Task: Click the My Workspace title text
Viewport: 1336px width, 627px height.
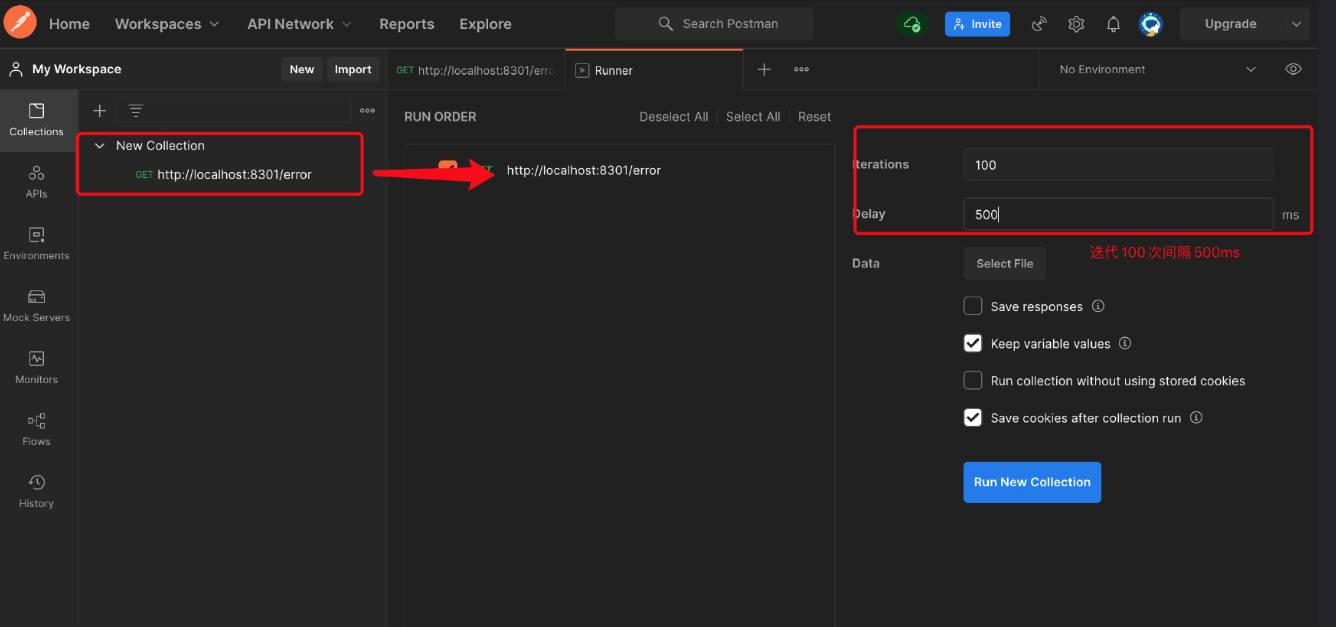Action: point(77,69)
